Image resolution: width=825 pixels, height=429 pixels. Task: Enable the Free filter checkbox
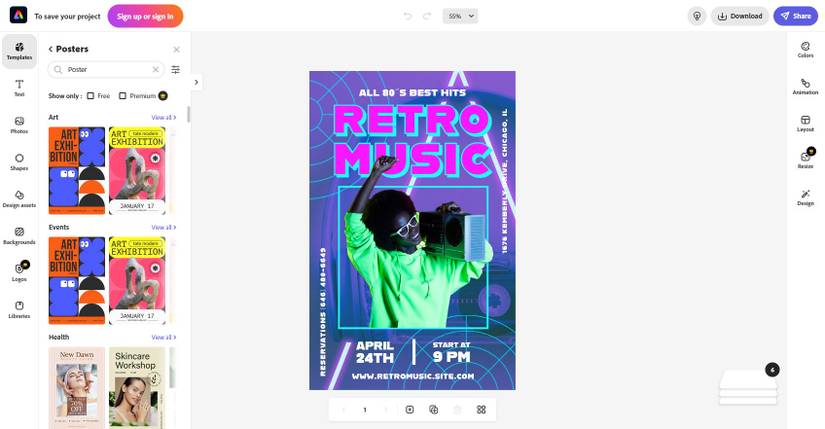pyautogui.click(x=90, y=96)
